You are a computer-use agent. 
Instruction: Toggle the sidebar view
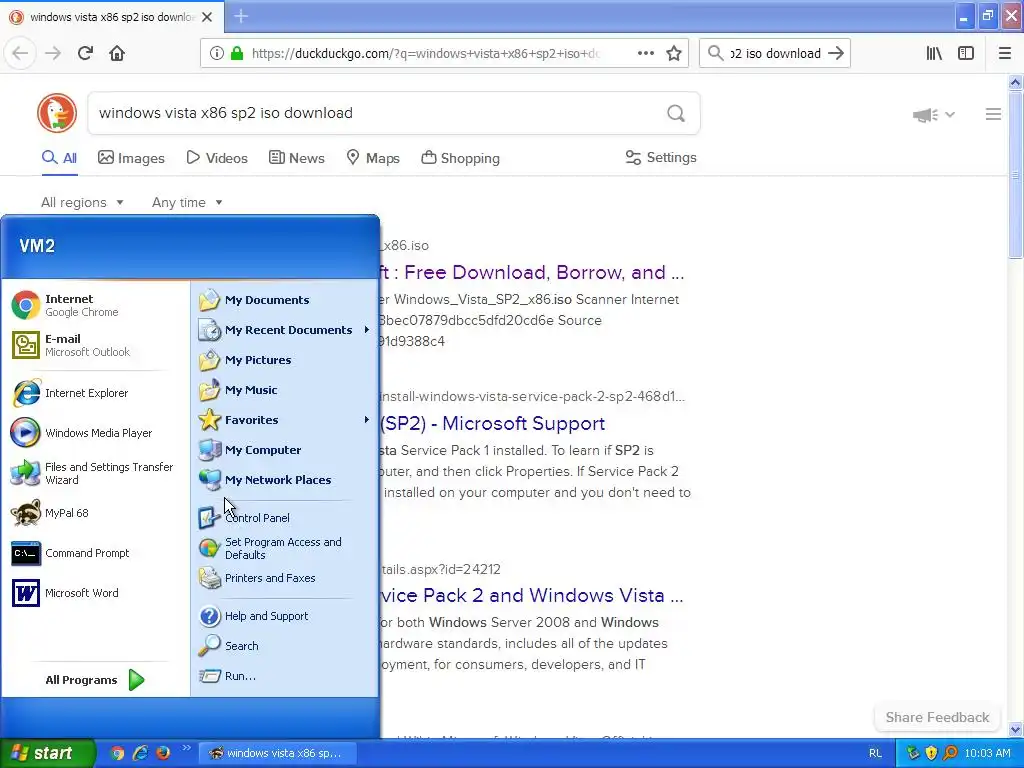click(966, 53)
